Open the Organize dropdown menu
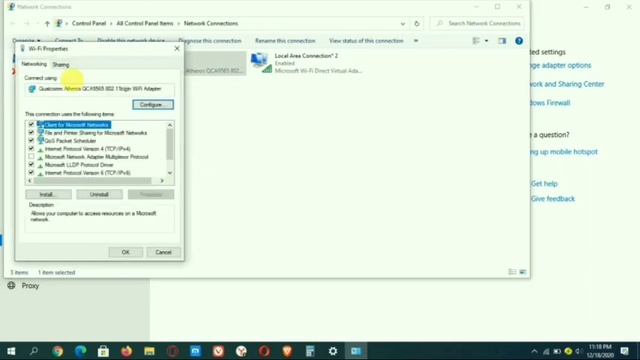 tap(26, 41)
